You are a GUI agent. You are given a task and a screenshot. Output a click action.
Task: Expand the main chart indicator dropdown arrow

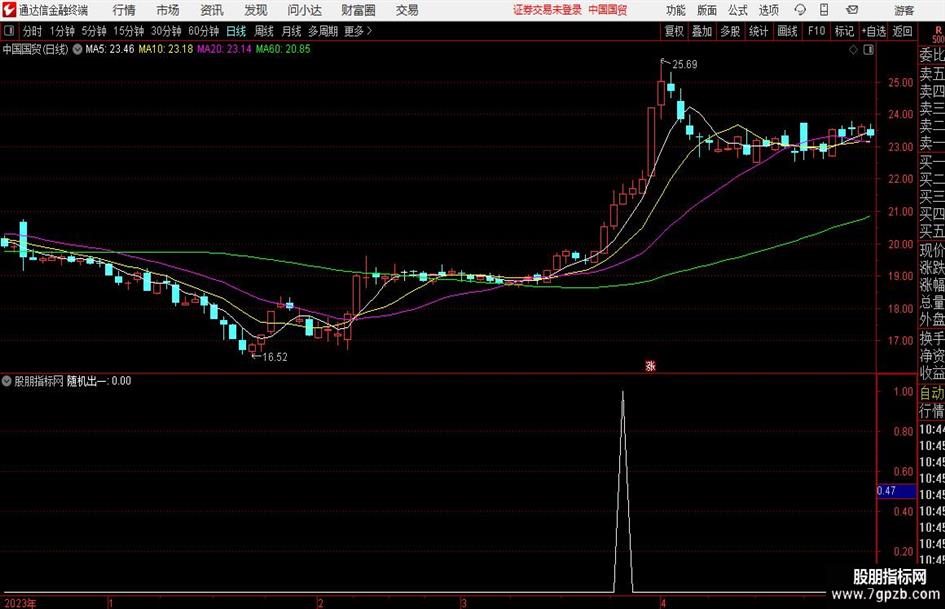click(x=77, y=49)
